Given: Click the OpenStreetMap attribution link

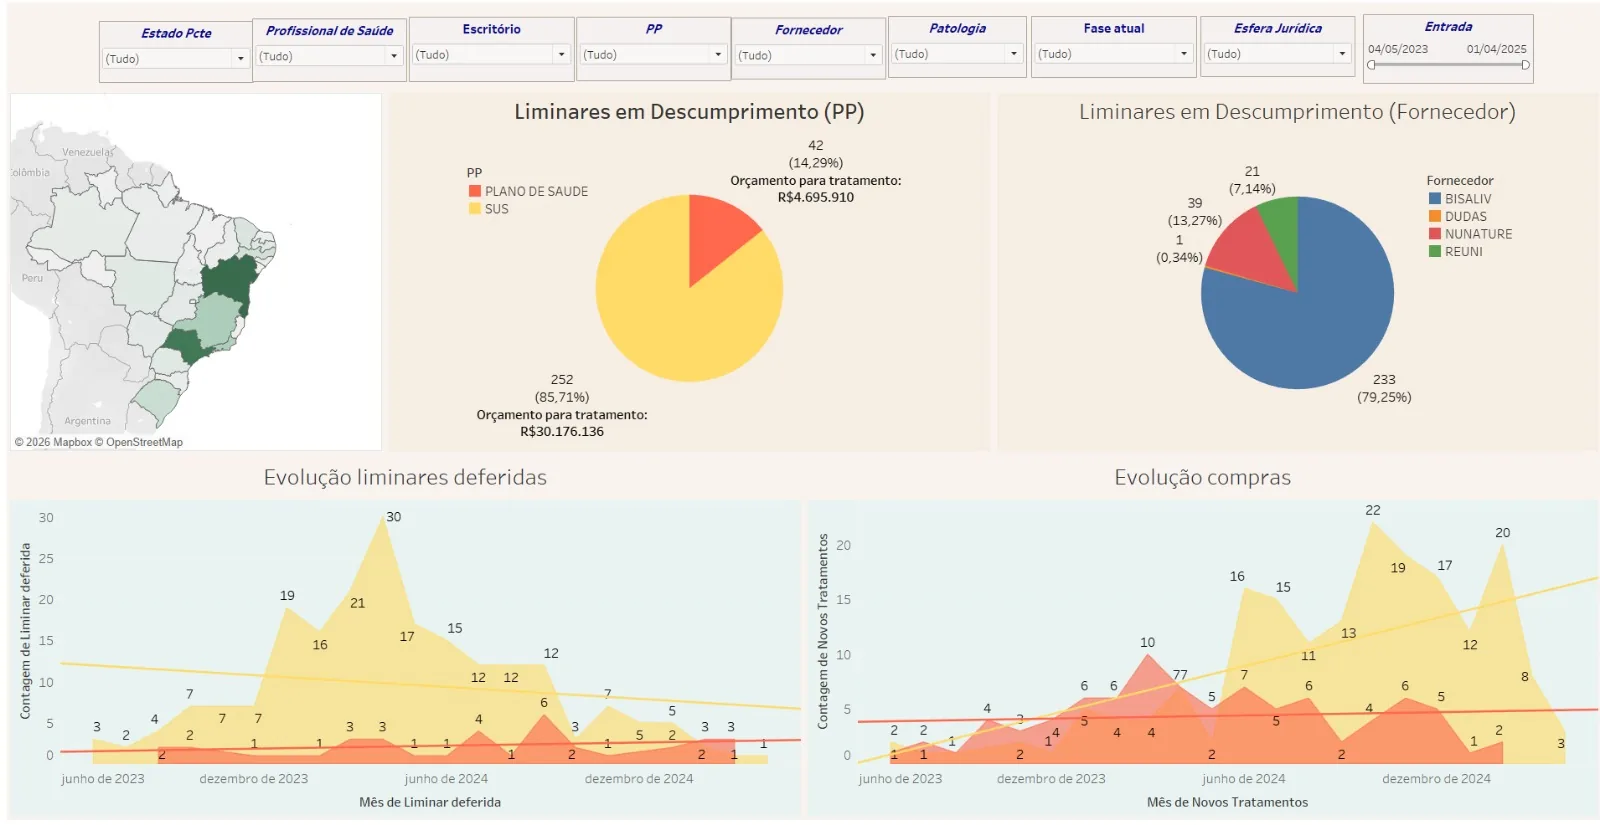Looking at the screenshot, I should tap(145, 442).
